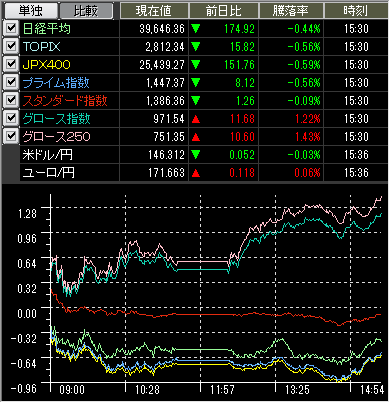Screen dimensions: 390x403
Task: Uncheck the グロース250 checkbox
Action: click(x=11, y=136)
